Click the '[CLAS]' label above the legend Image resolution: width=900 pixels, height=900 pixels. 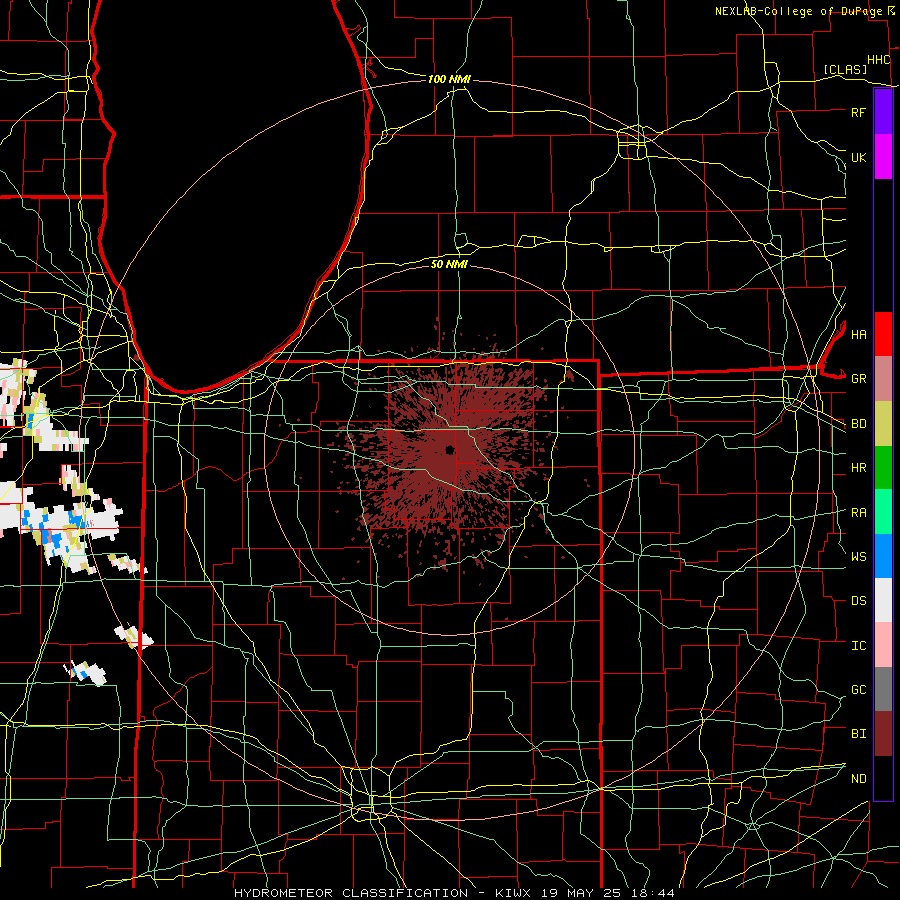845,69
